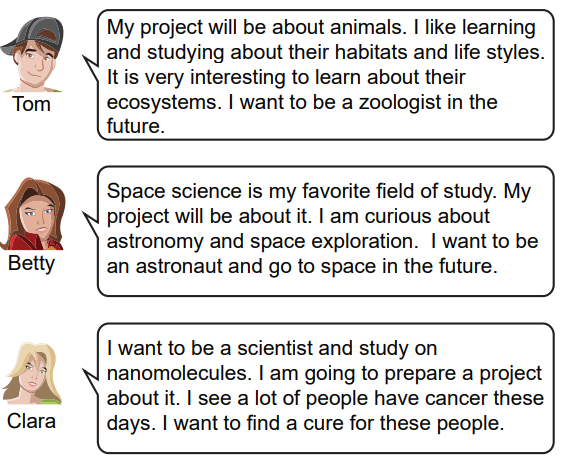
Task: Click the word nanomolecules in Clara's text
Action: point(177,373)
